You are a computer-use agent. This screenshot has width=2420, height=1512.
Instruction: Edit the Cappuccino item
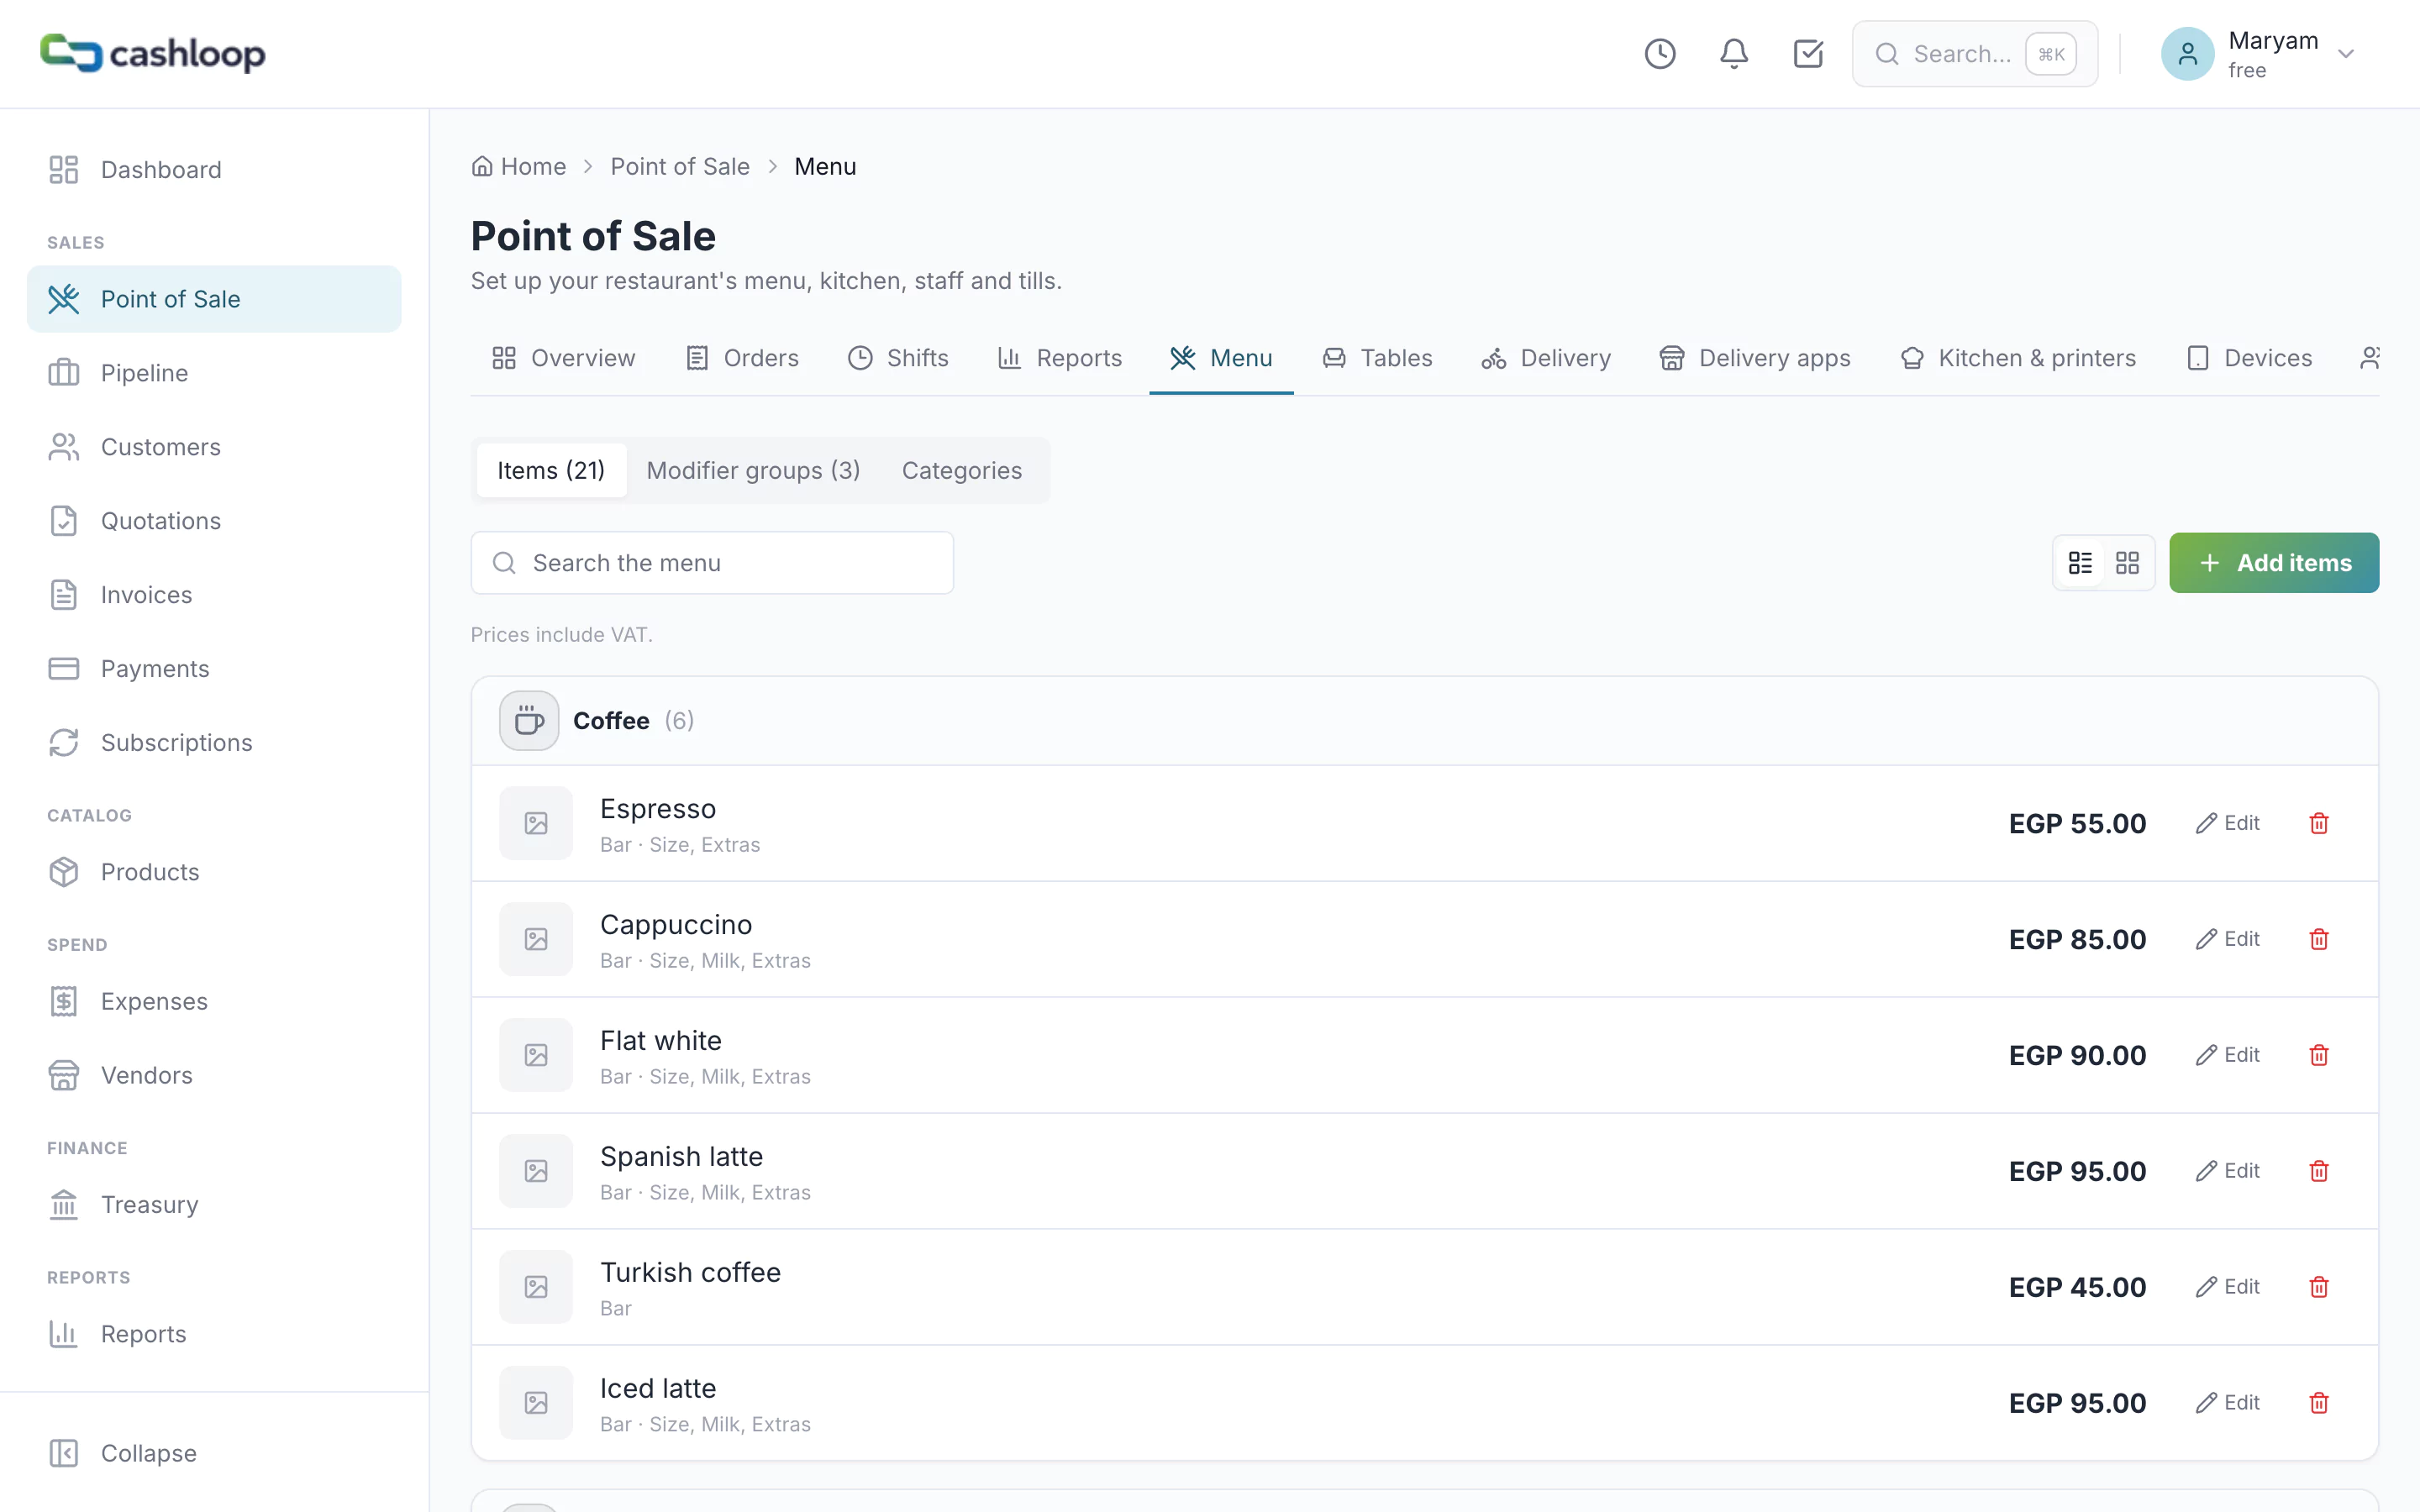(x=2227, y=939)
